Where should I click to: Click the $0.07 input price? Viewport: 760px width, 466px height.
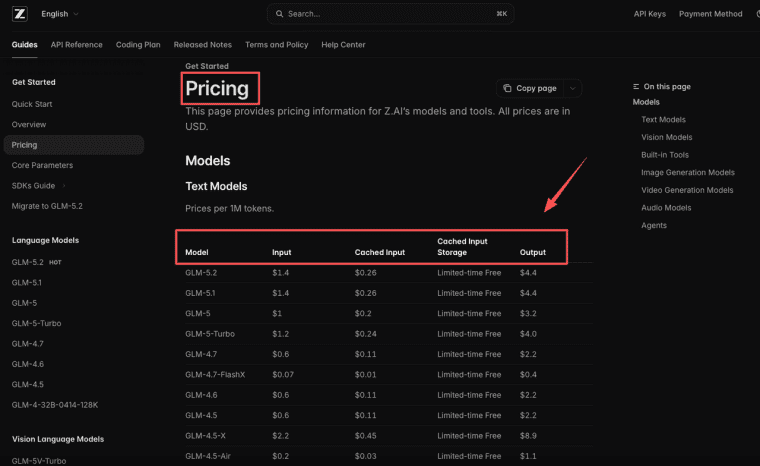pos(283,375)
